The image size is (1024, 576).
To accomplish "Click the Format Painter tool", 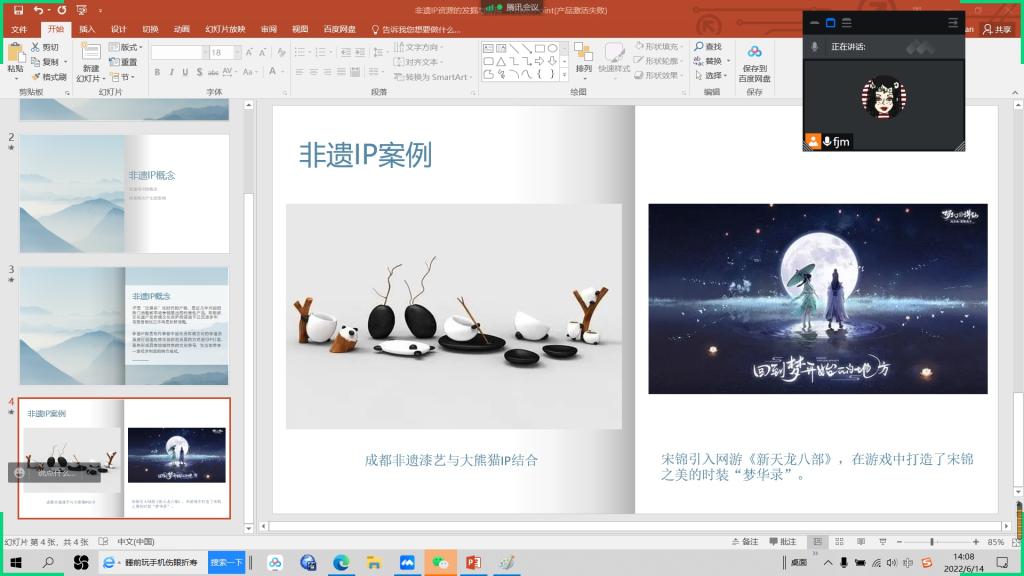I will (x=48, y=77).
